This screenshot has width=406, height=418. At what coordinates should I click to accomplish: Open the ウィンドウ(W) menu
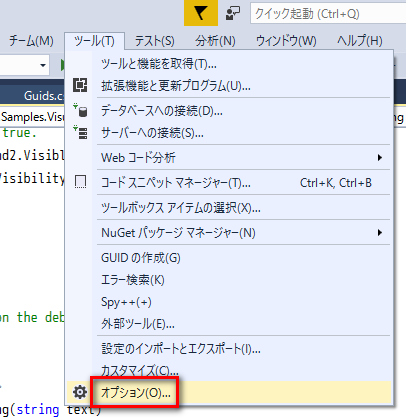click(286, 41)
